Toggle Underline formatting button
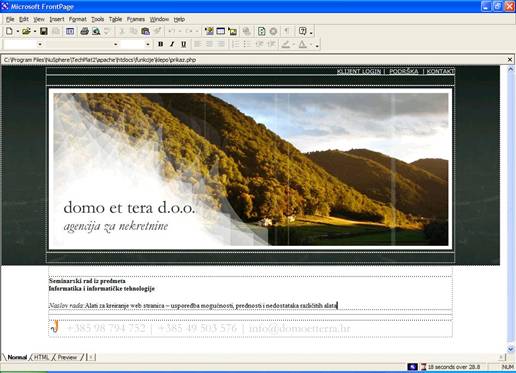 click(183, 44)
